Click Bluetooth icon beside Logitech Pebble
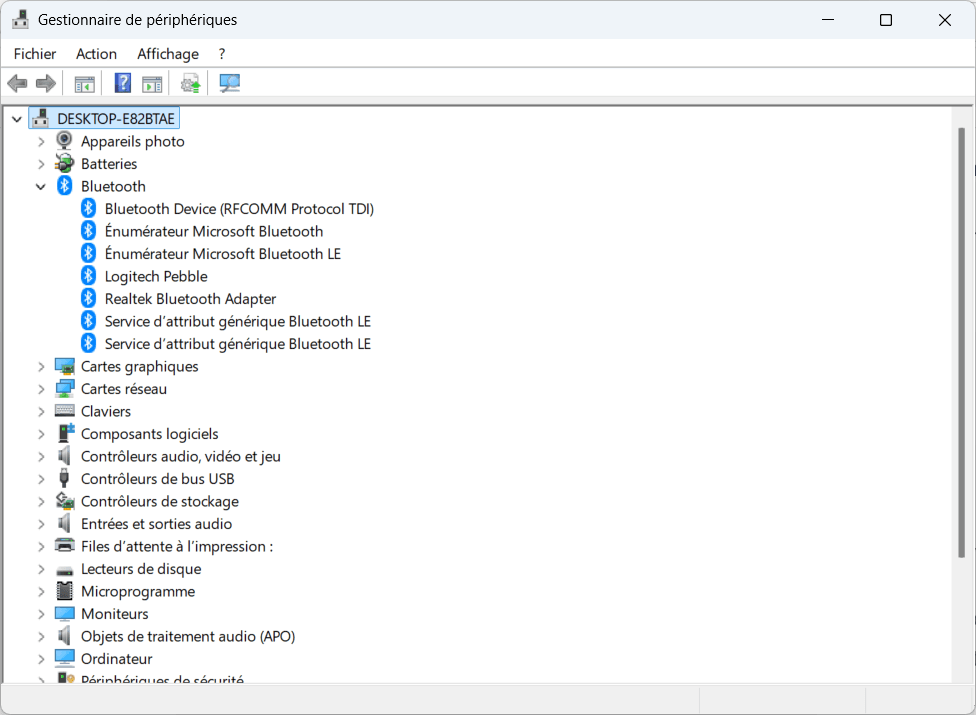Image resolution: width=976 pixels, height=715 pixels. 88,276
